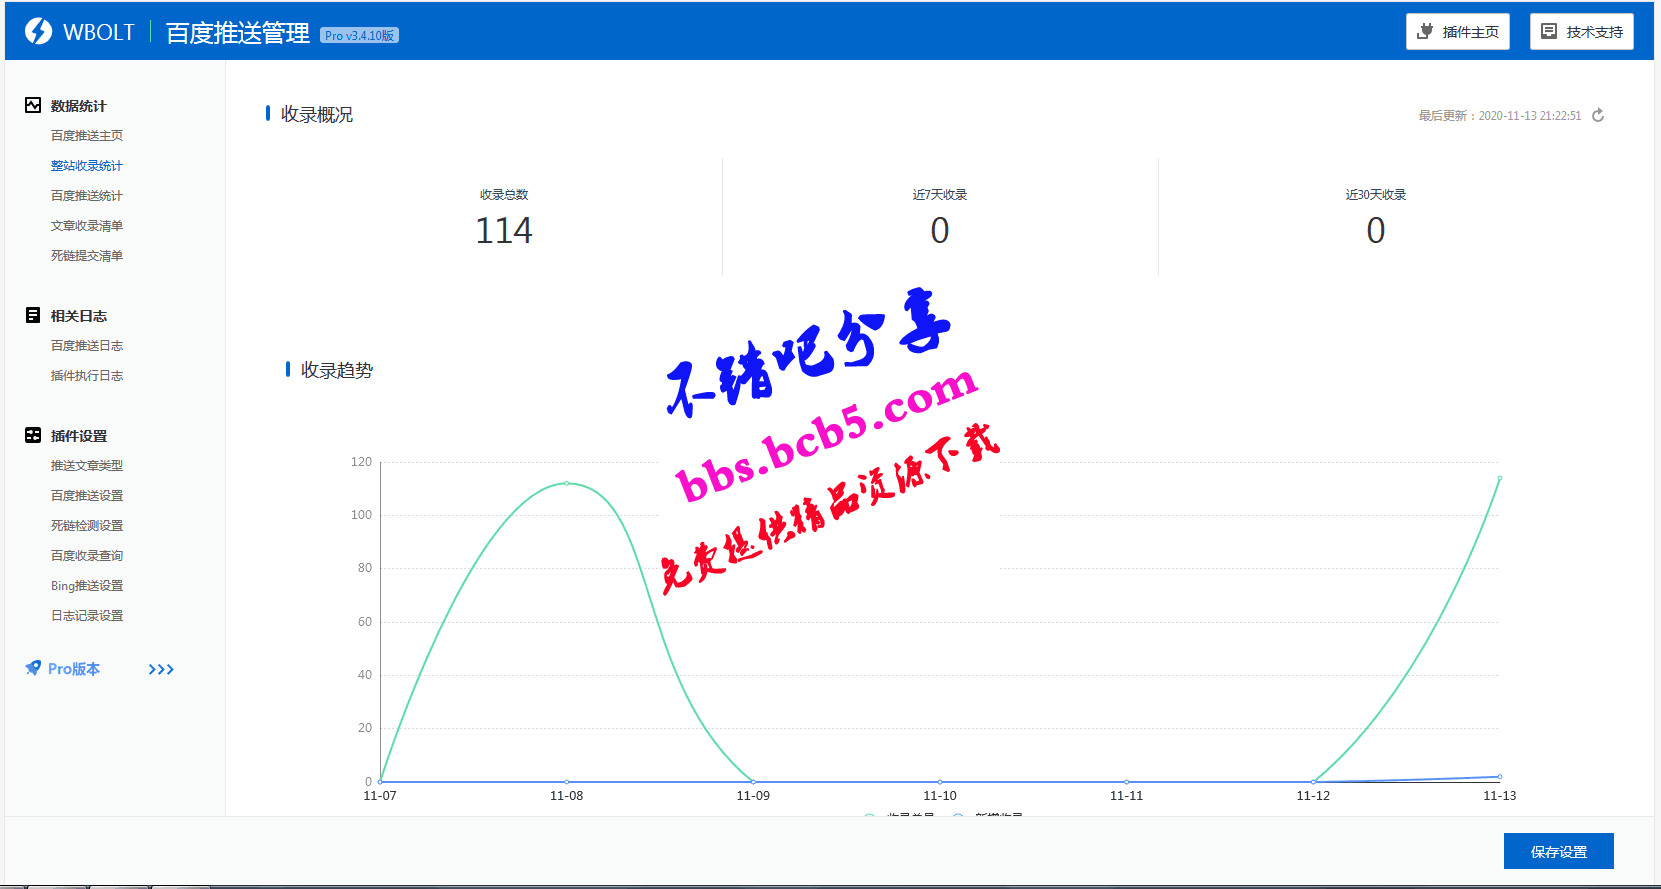The height and width of the screenshot is (889, 1661).
Task: Select 整站收录统计 in sidebar
Action: 87,166
